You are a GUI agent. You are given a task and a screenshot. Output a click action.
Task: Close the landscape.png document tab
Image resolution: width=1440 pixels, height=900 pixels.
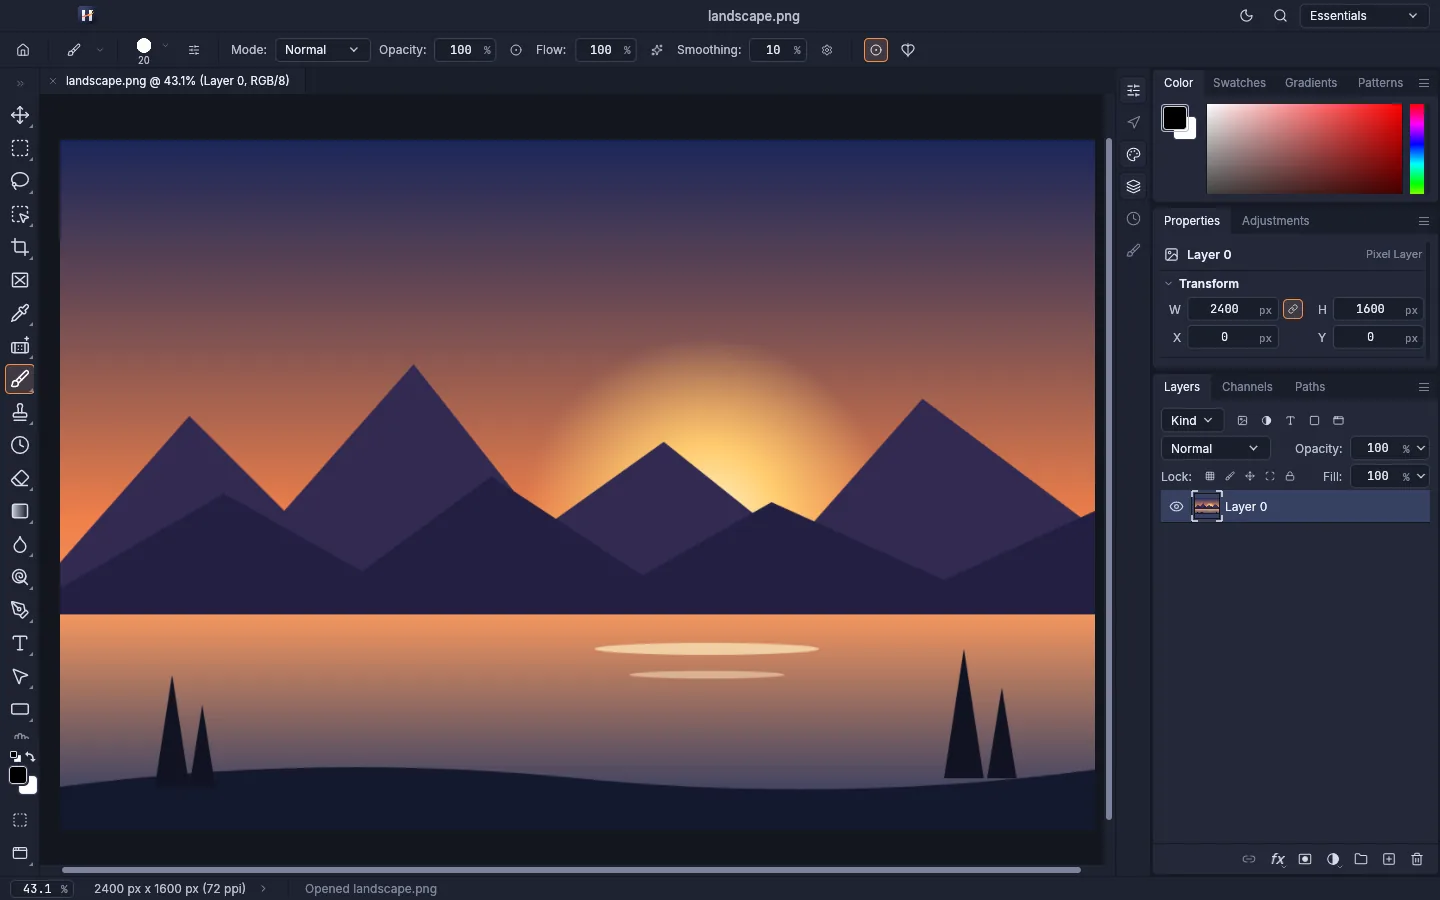(x=53, y=81)
